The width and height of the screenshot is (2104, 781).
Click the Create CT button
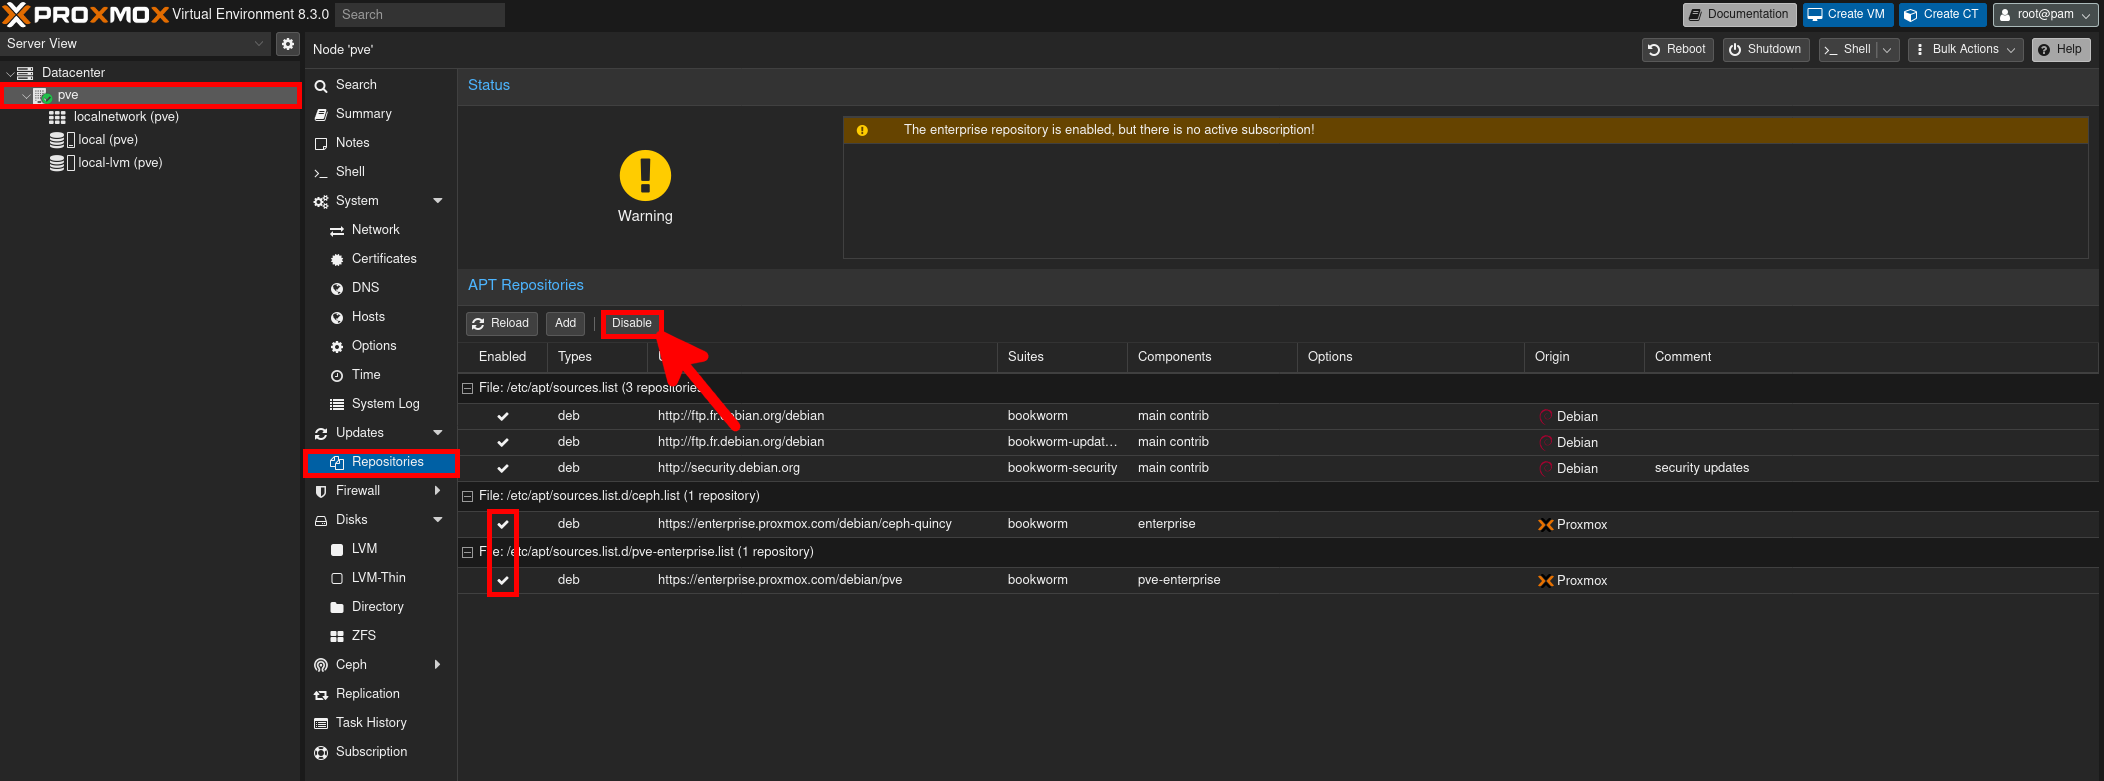click(x=1942, y=15)
